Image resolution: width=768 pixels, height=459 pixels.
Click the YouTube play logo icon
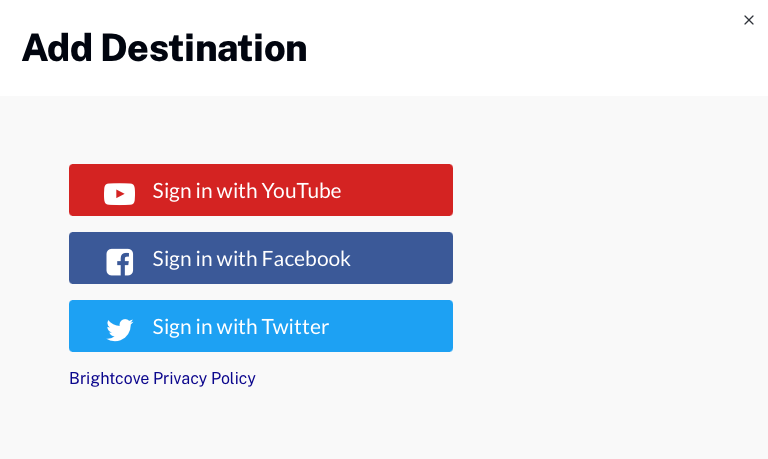coord(119,193)
